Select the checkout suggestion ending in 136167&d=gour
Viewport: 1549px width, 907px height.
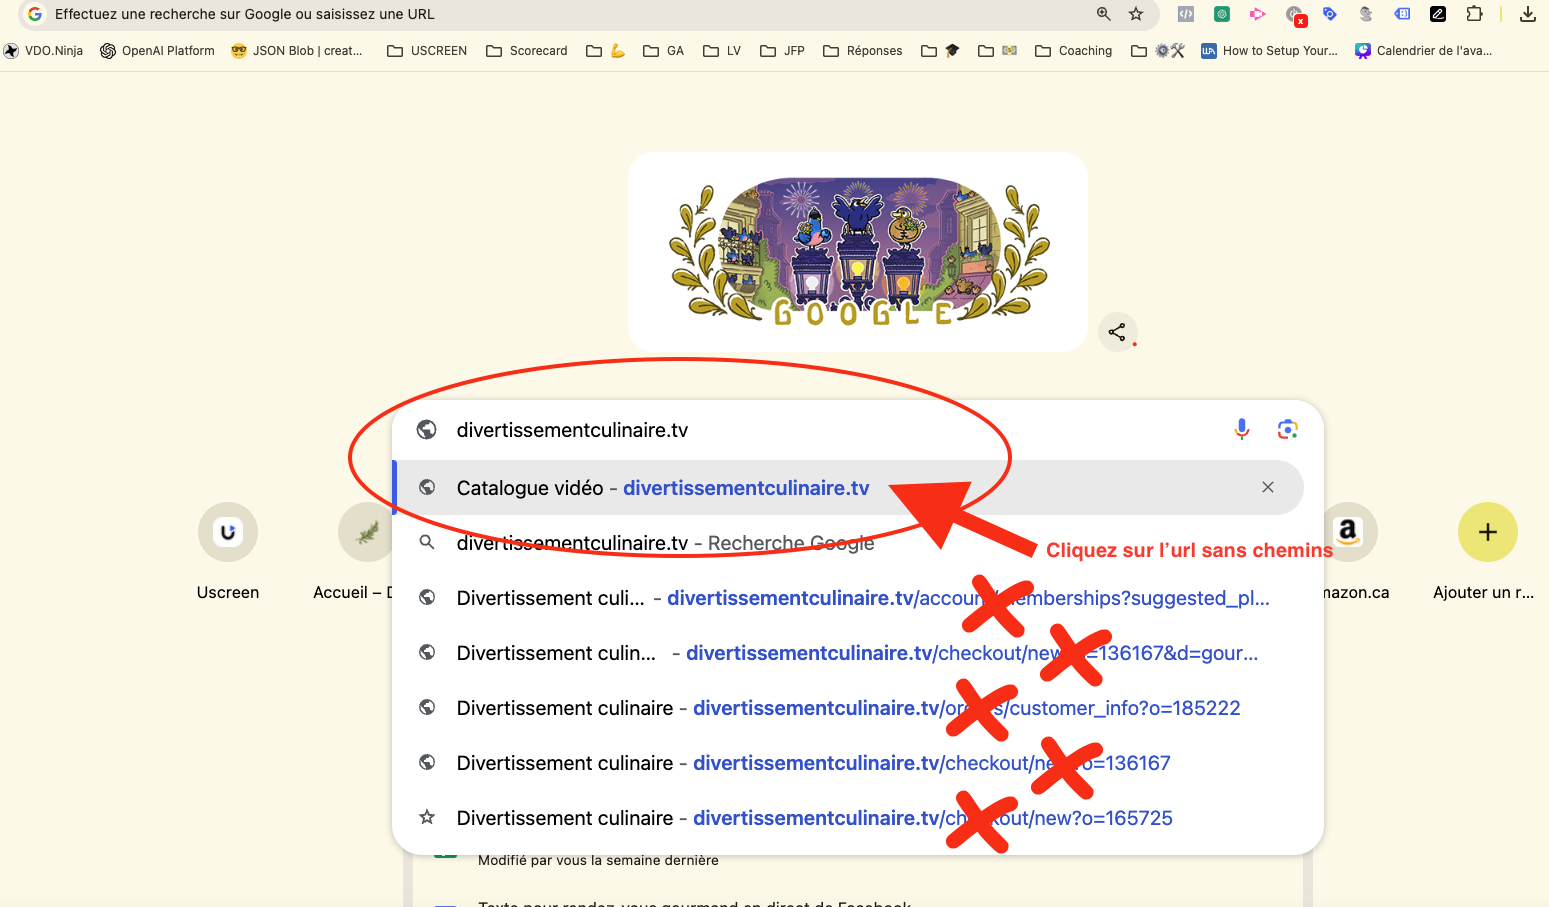(850, 653)
